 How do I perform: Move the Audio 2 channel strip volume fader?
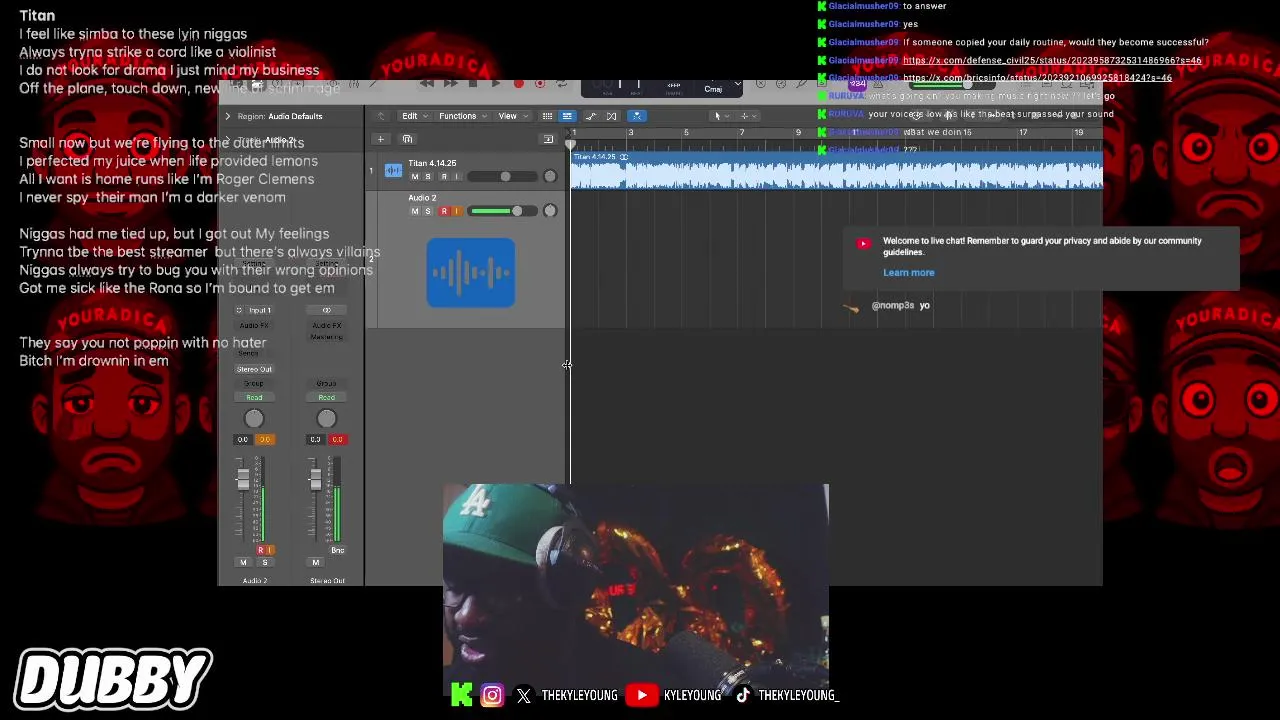pos(242,481)
